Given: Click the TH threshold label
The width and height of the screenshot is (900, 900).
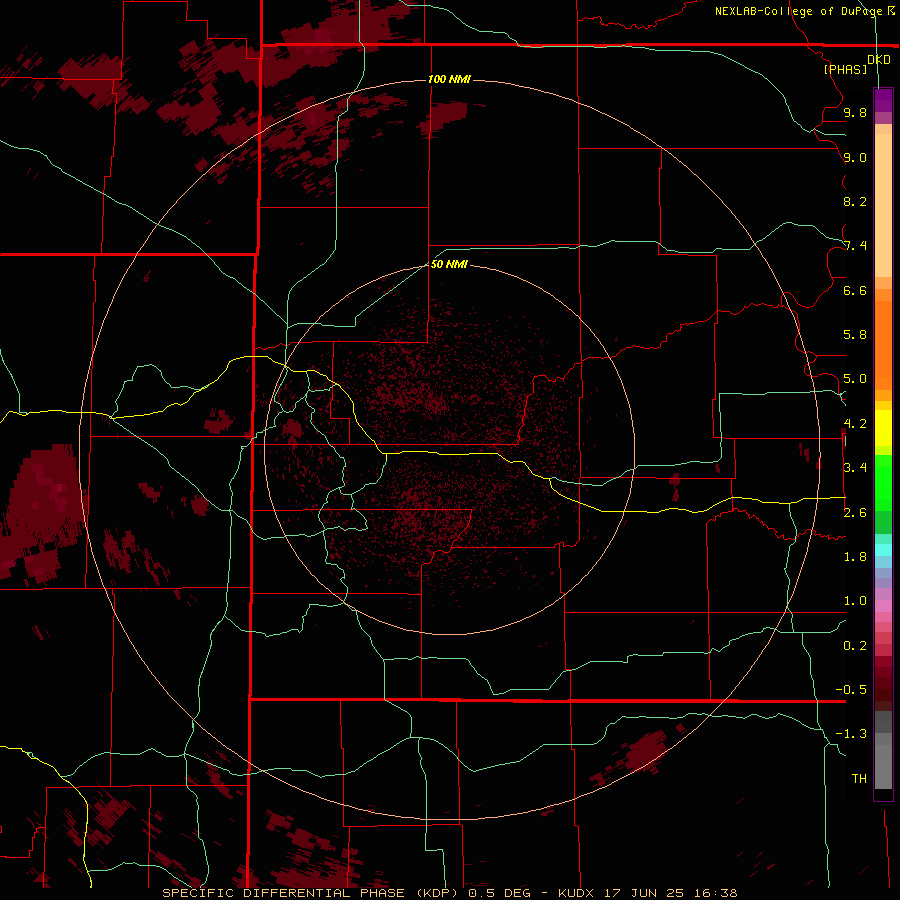Looking at the screenshot, I should point(859,779).
